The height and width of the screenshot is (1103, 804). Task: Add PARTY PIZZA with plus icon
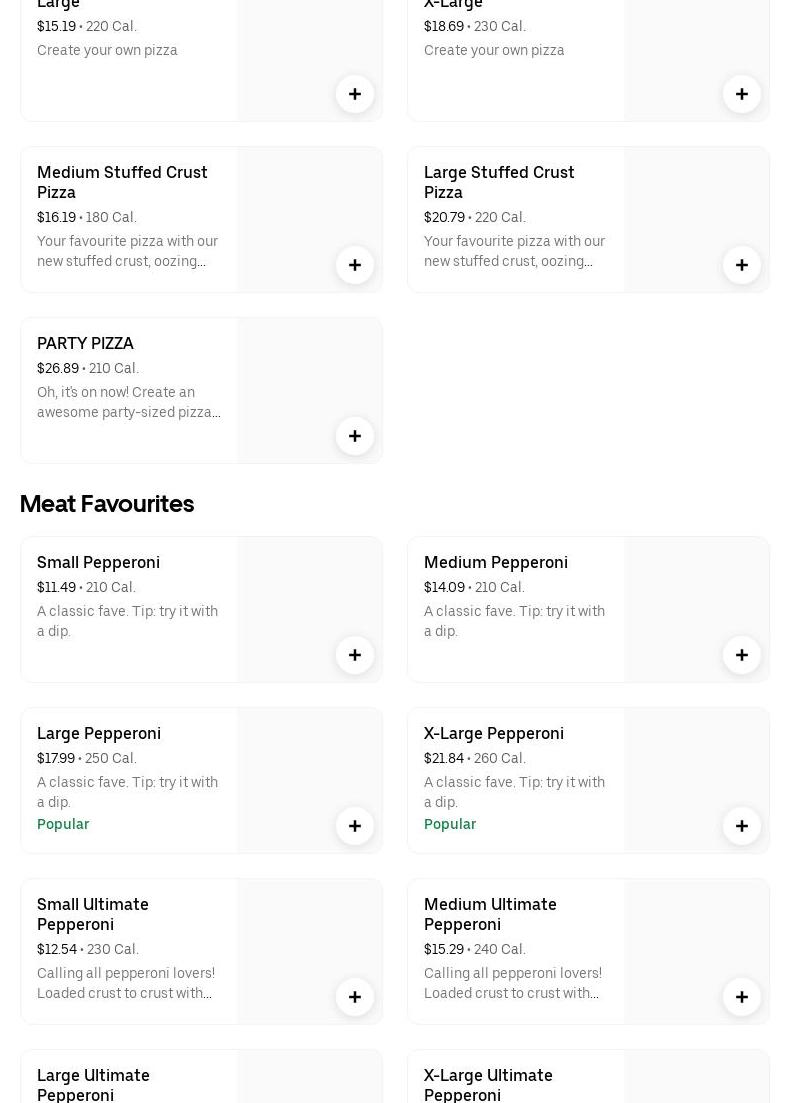point(355,436)
